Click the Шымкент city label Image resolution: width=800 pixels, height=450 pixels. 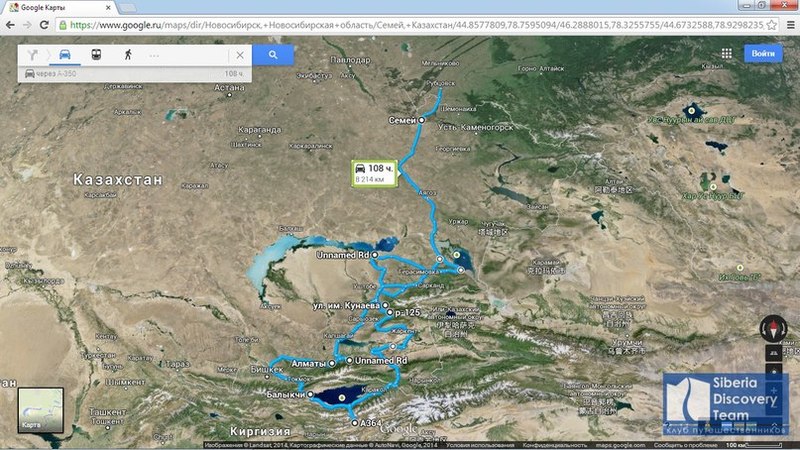click(x=126, y=382)
